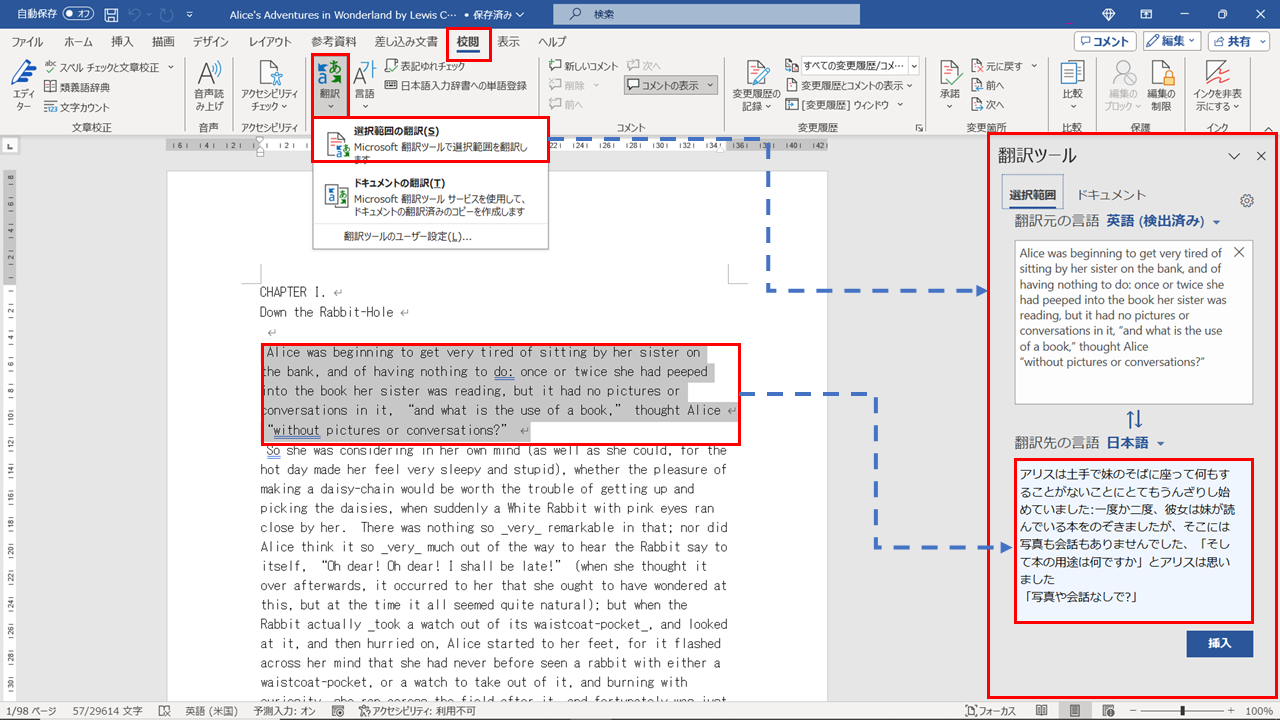Change target language 日本語 dropdown
Viewport: 1280px width, 720px height.
tap(1135, 442)
